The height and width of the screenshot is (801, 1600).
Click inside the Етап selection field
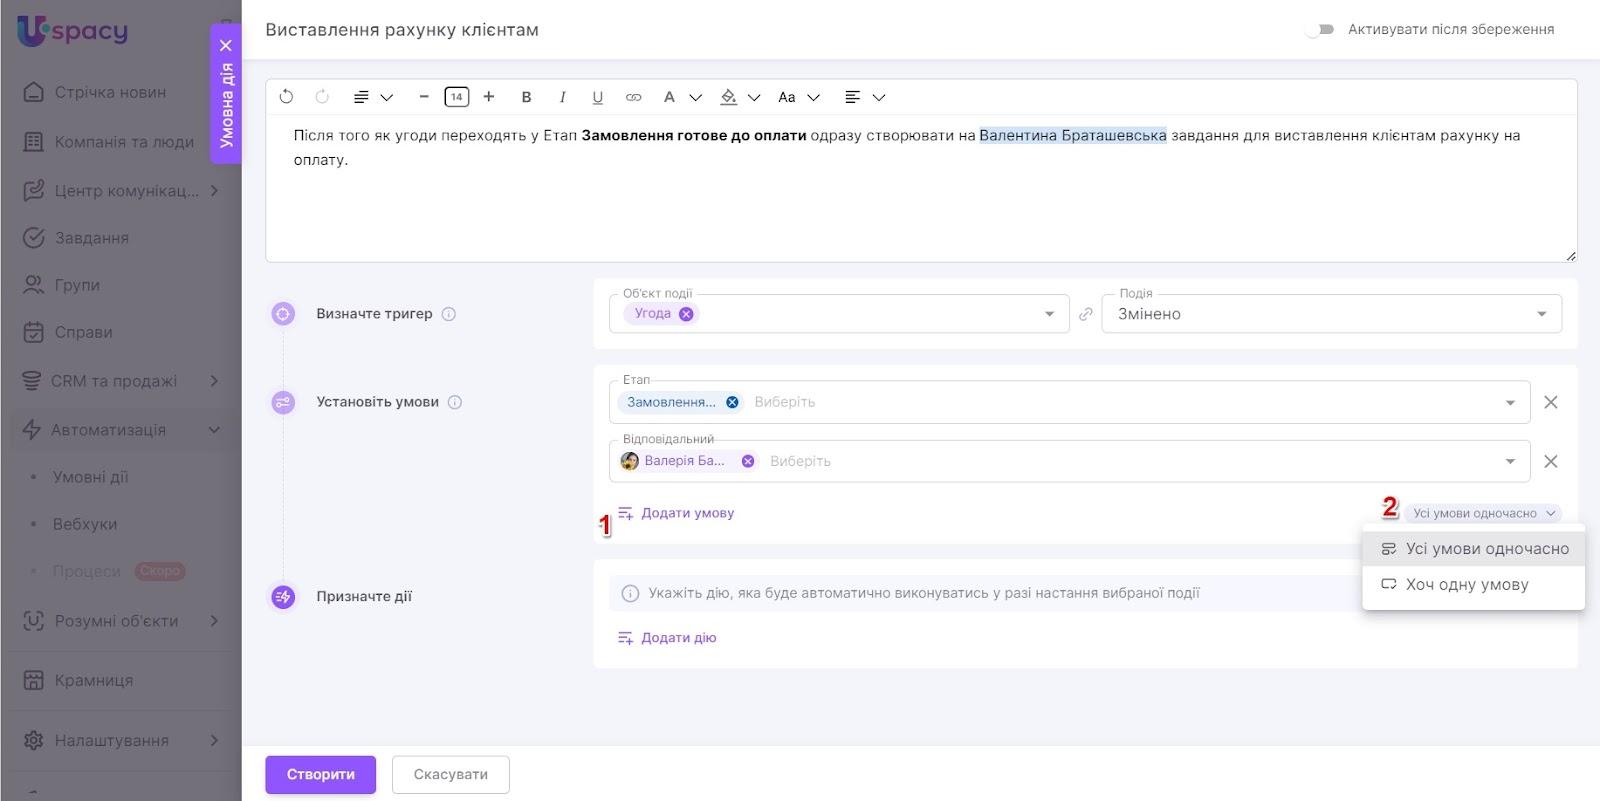click(1100, 402)
